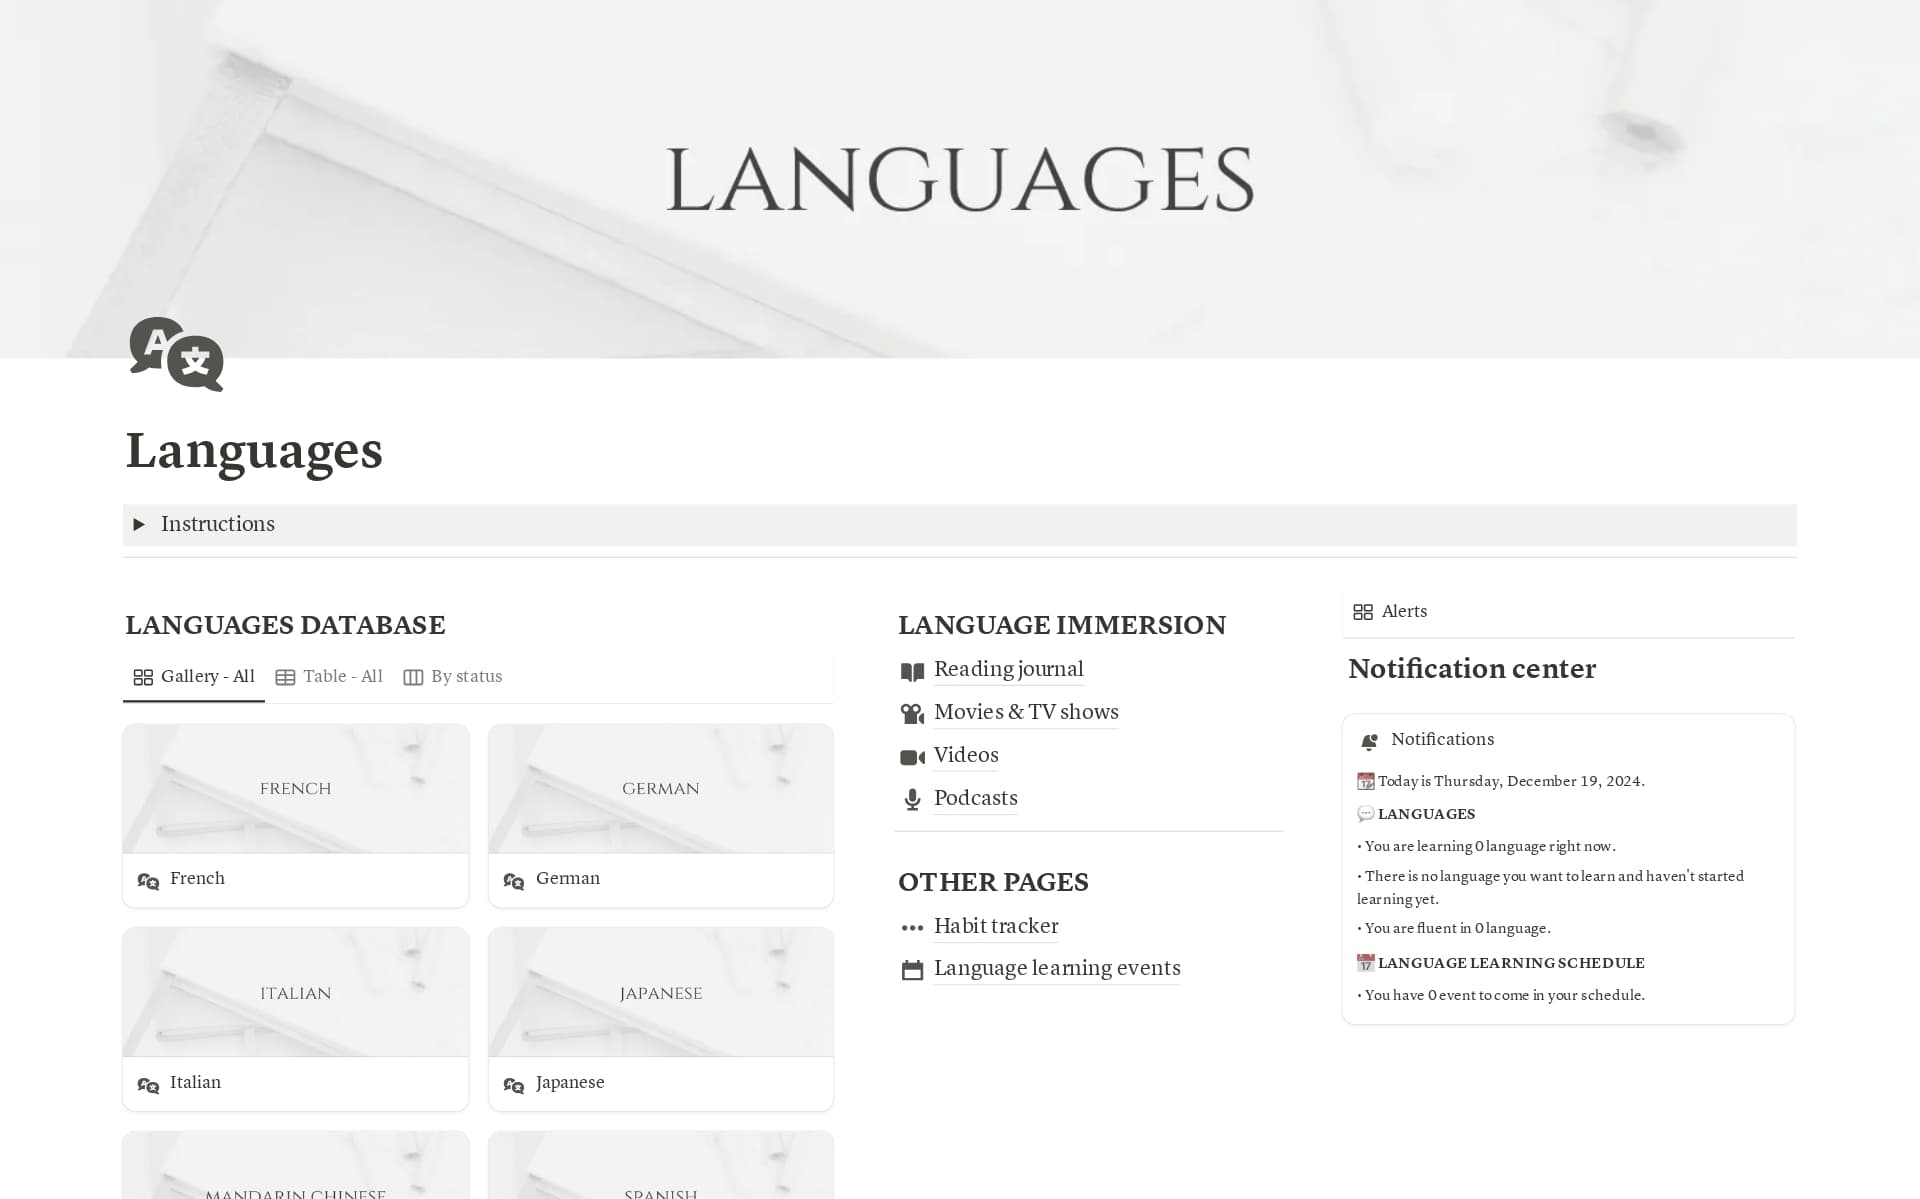Click the German card title

coord(567,878)
